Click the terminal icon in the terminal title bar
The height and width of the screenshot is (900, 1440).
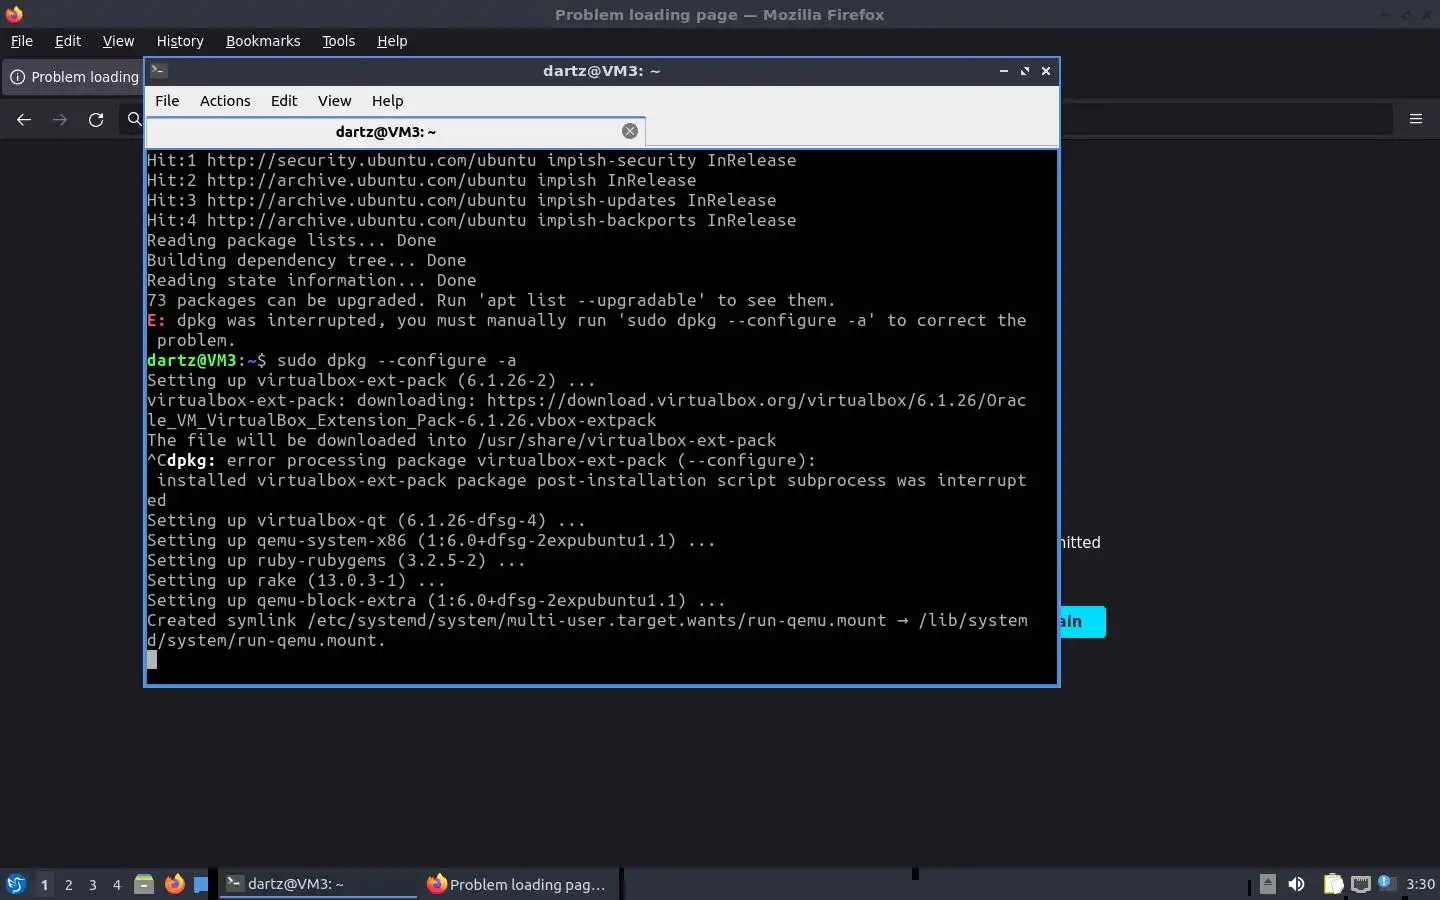(x=159, y=71)
